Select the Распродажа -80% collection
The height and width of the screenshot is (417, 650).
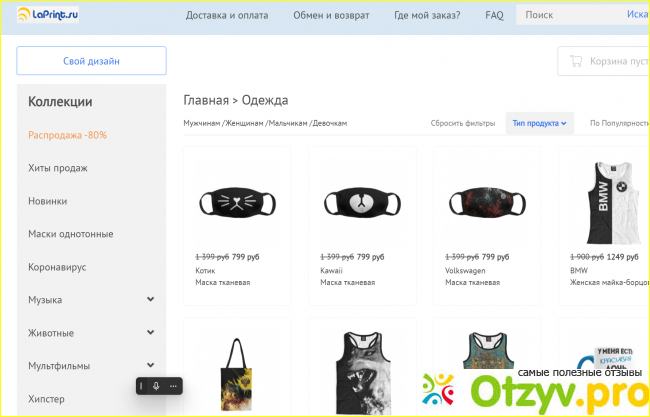[68, 135]
